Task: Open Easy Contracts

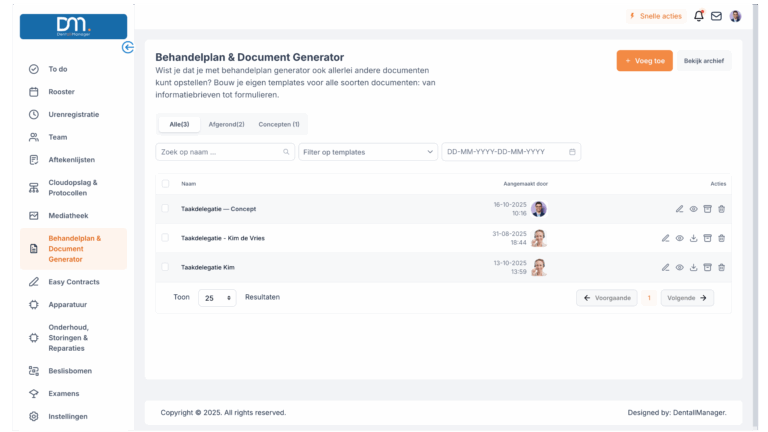Action: (x=73, y=282)
